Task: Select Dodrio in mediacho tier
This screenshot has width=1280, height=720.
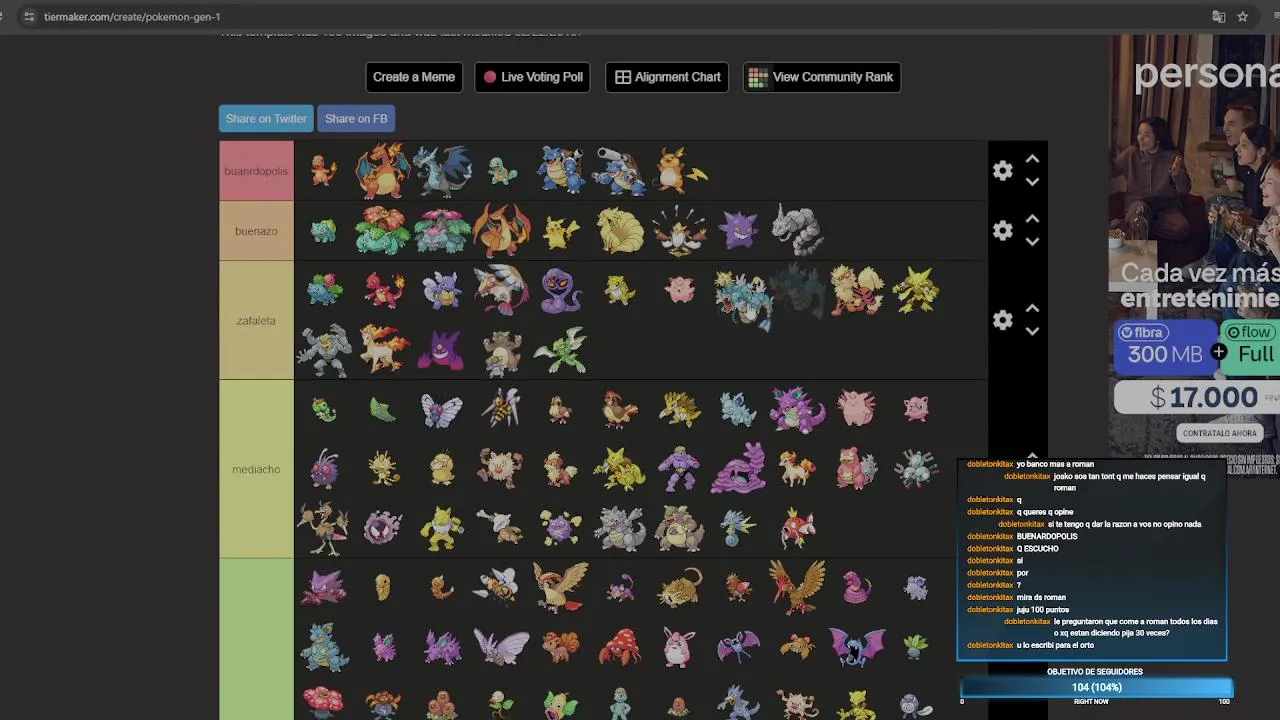Action: pyautogui.click(x=322, y=528)
